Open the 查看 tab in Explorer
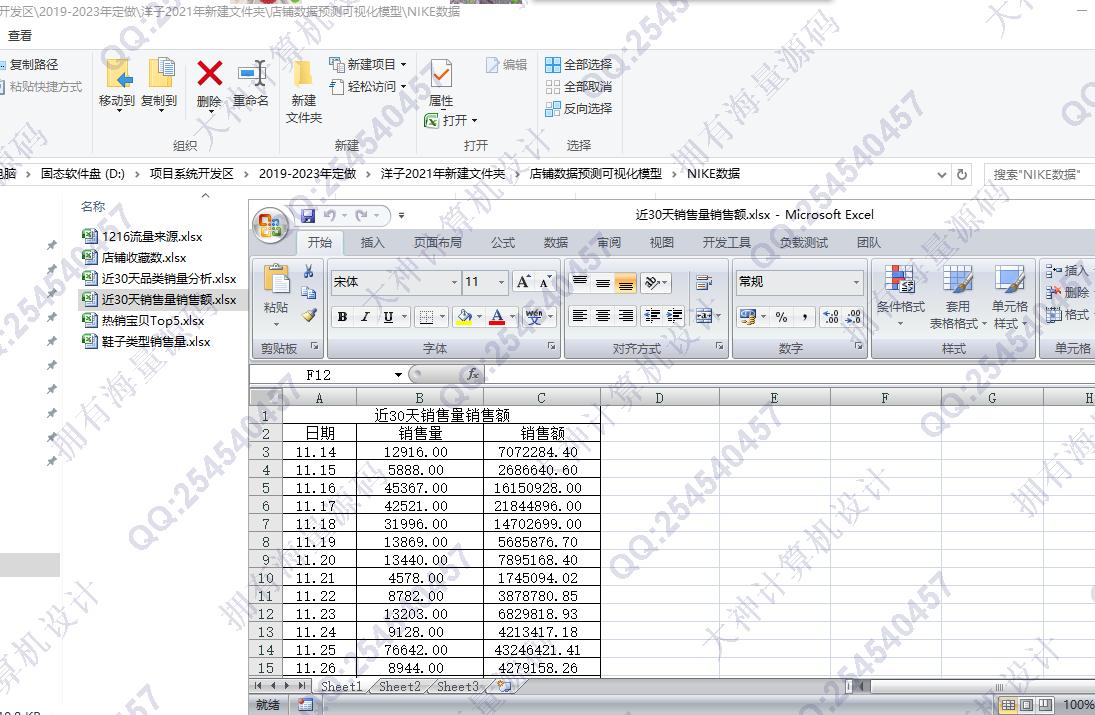 click(20, 35)
